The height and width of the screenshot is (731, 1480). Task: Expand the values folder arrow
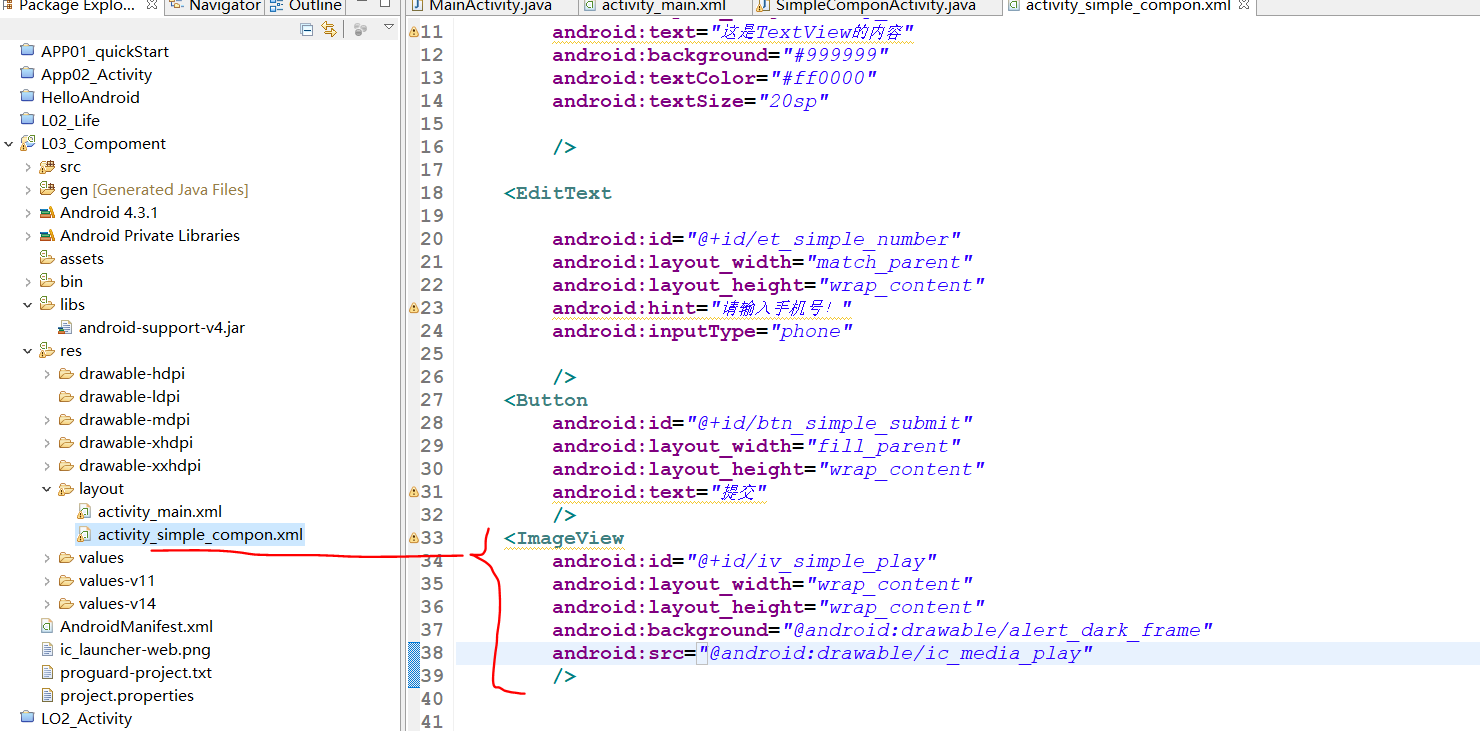tap(47, 557)
